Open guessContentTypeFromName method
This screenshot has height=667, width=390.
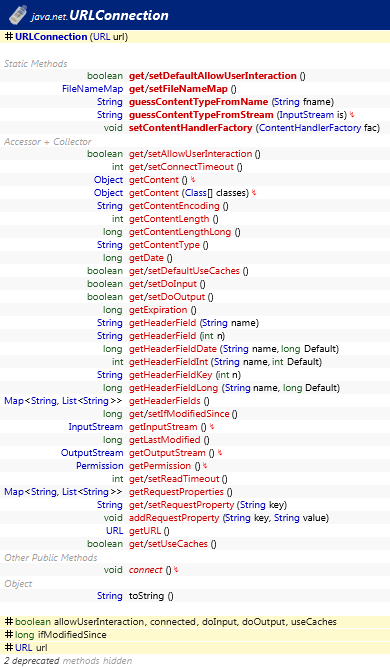click(x=199, y=102)
